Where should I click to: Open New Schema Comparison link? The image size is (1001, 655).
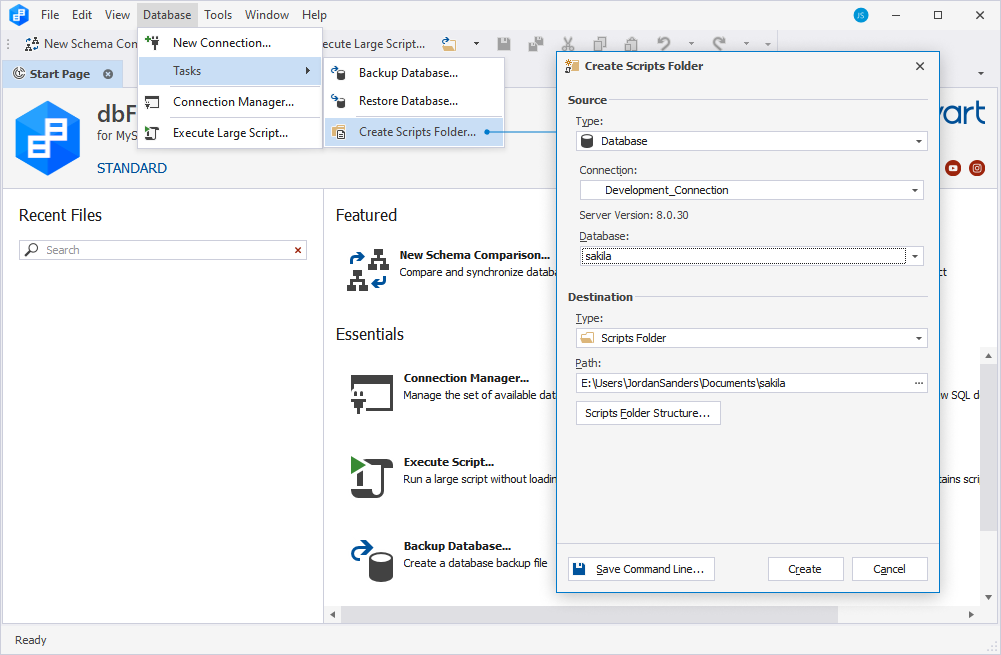point(474,255)
